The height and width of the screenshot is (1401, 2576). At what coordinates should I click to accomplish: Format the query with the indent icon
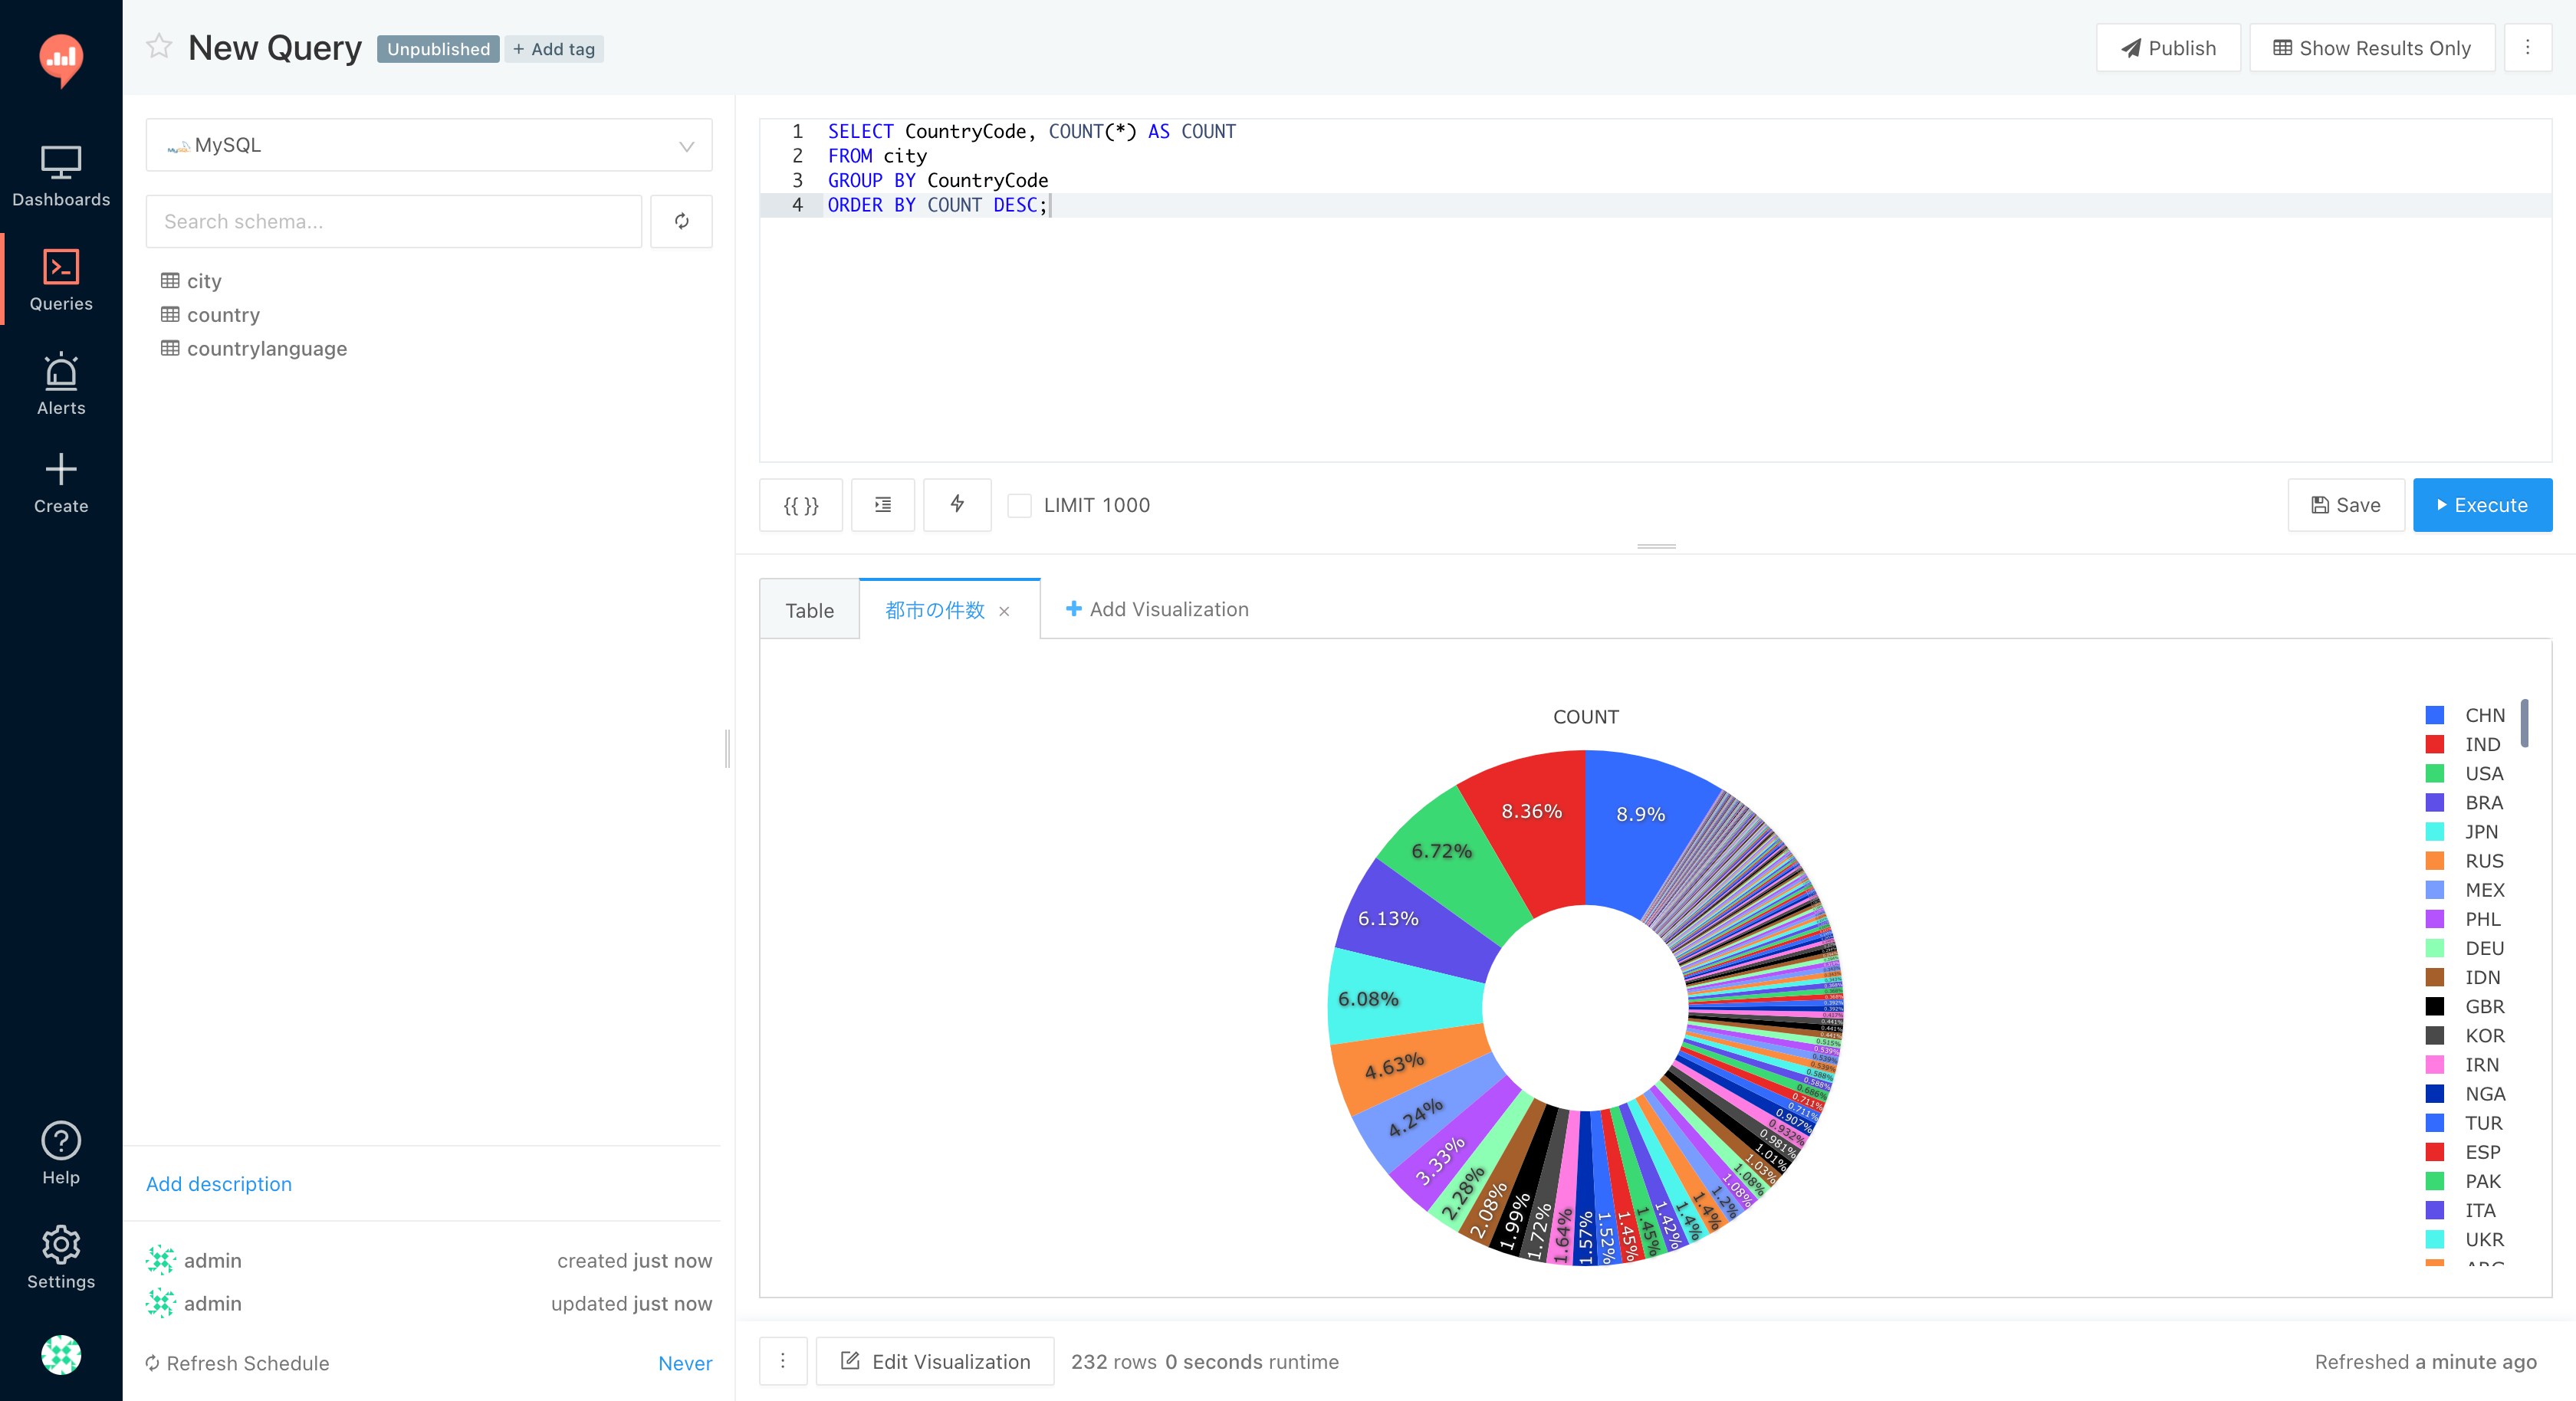click(x=883, y=505)
